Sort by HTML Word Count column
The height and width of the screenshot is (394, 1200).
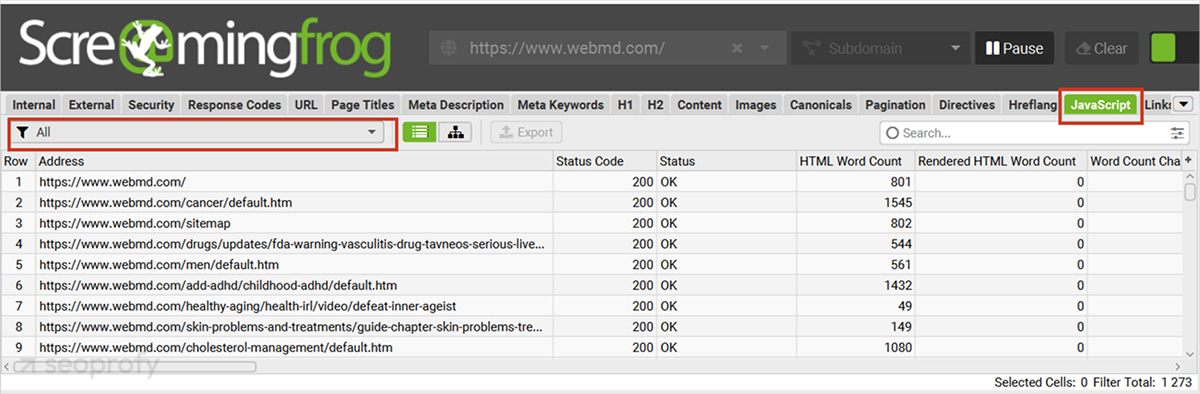[855, 161]
